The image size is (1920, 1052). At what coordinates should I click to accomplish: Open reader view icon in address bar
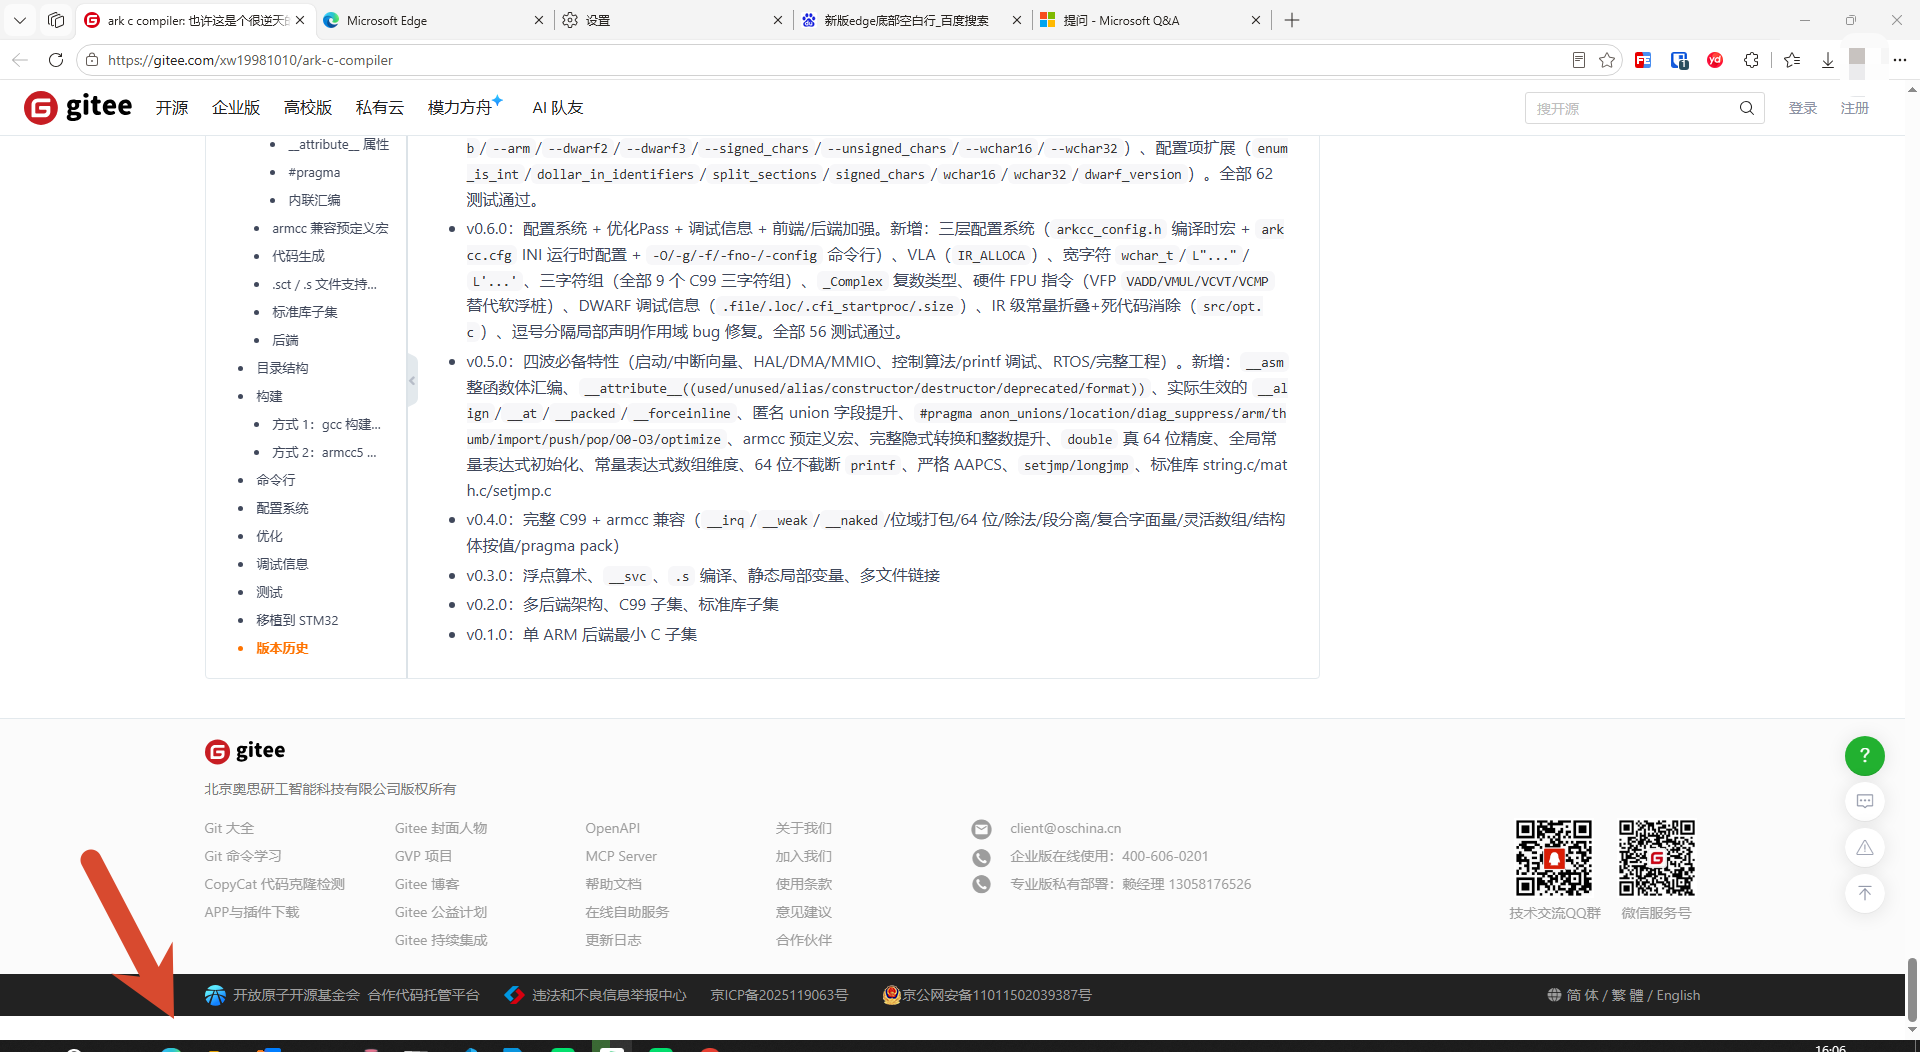(x=1578, y=60)
